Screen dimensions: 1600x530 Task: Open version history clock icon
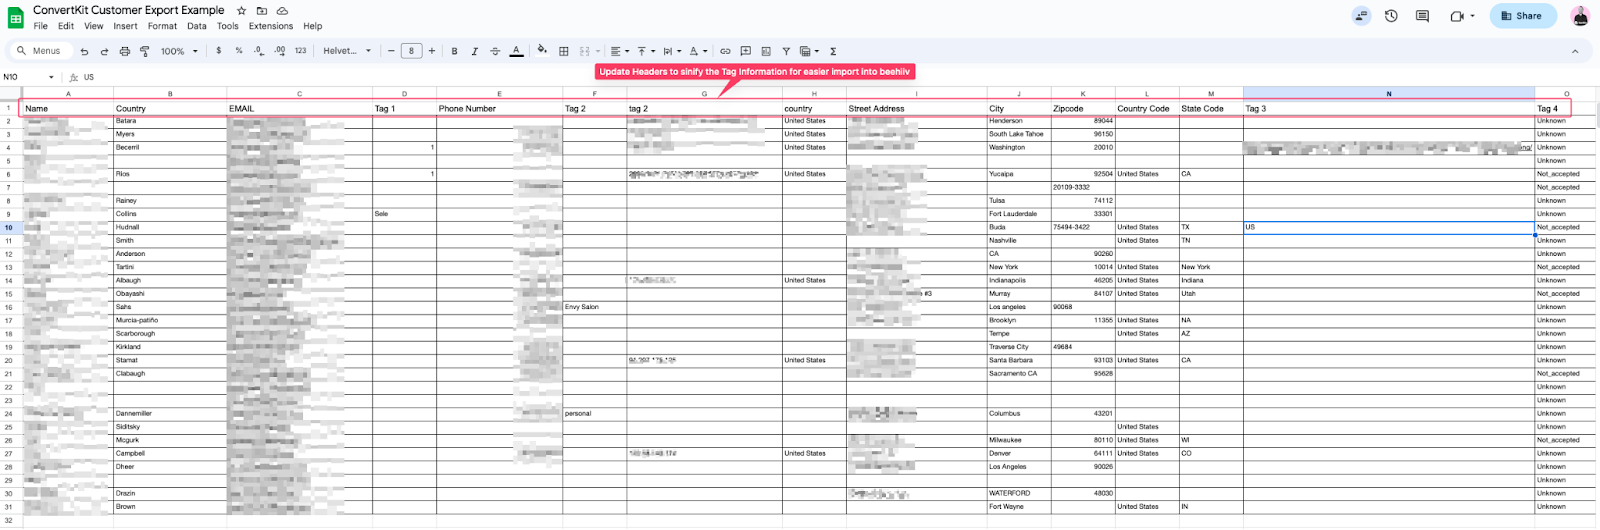tap(1391, 16)
